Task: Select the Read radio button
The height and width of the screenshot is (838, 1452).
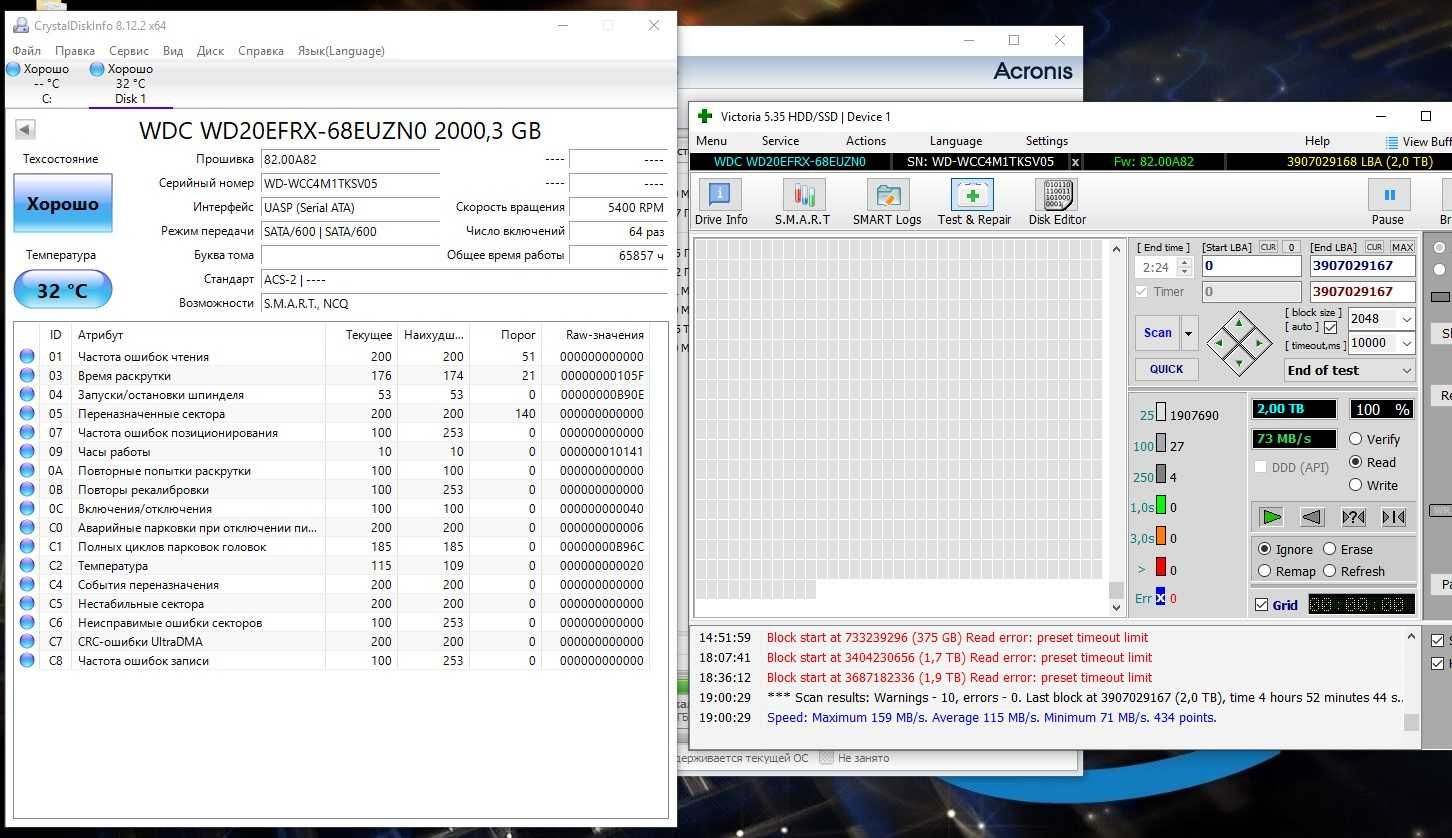Action: point(1356,462)
